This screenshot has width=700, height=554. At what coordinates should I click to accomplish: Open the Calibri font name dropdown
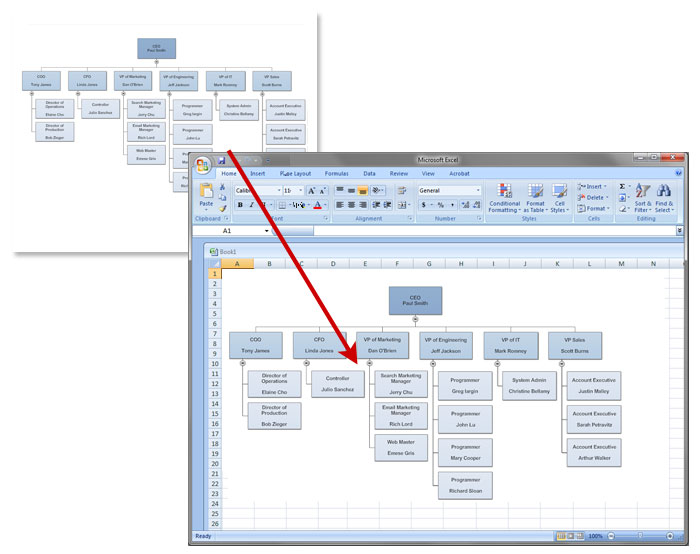click(x=279, y=191)
